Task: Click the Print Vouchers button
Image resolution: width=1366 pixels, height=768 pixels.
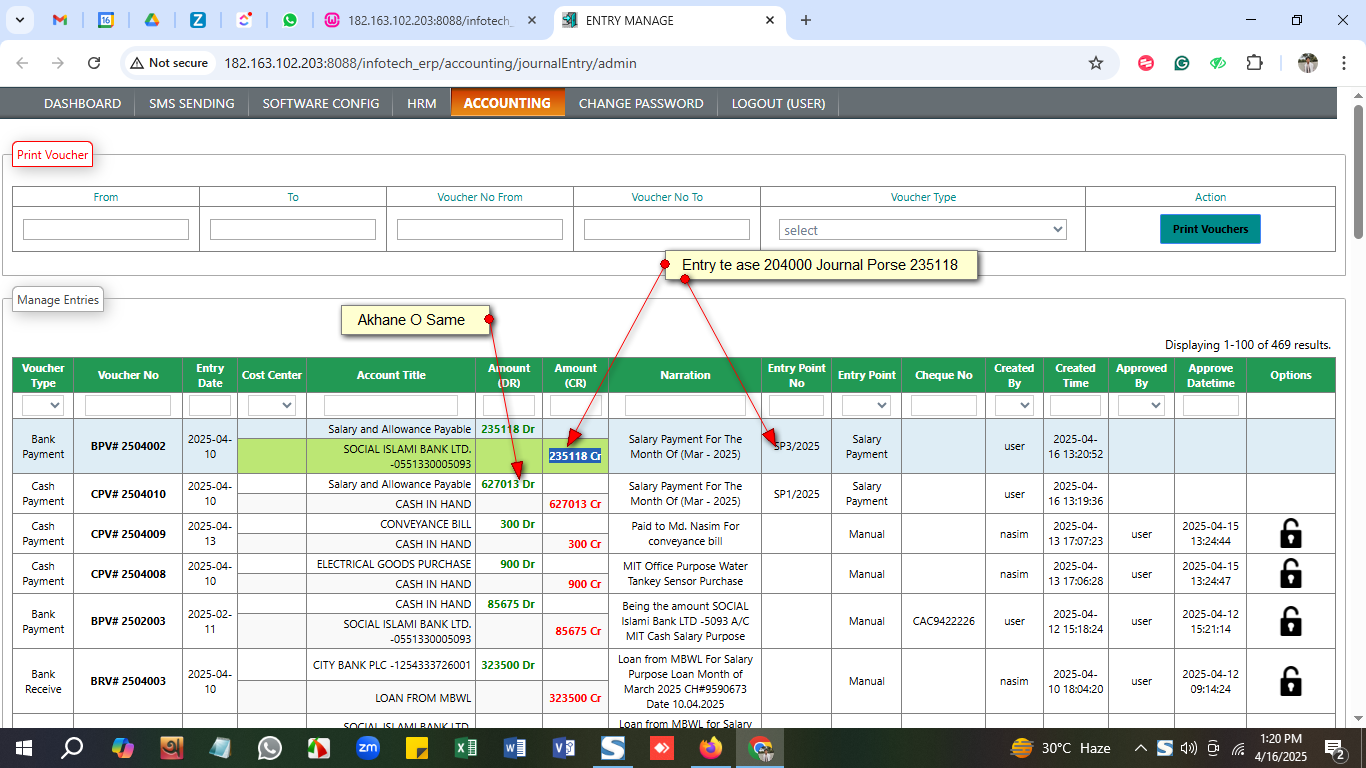Action: coord(1210,229)
